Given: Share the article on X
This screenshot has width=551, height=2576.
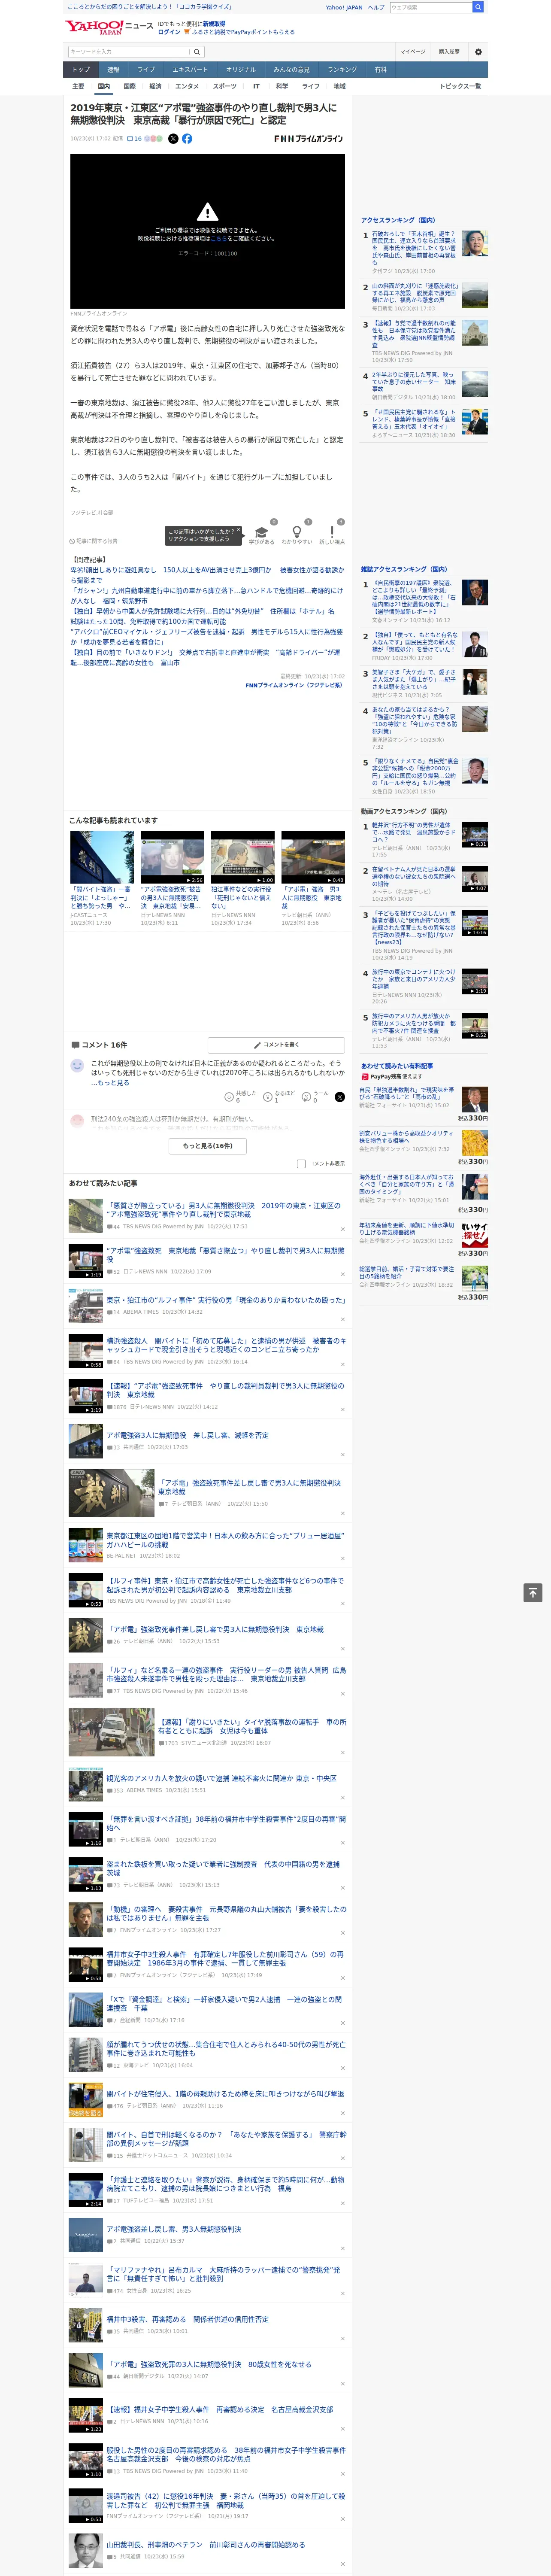Looking at the screenshot, I should 173,139.
